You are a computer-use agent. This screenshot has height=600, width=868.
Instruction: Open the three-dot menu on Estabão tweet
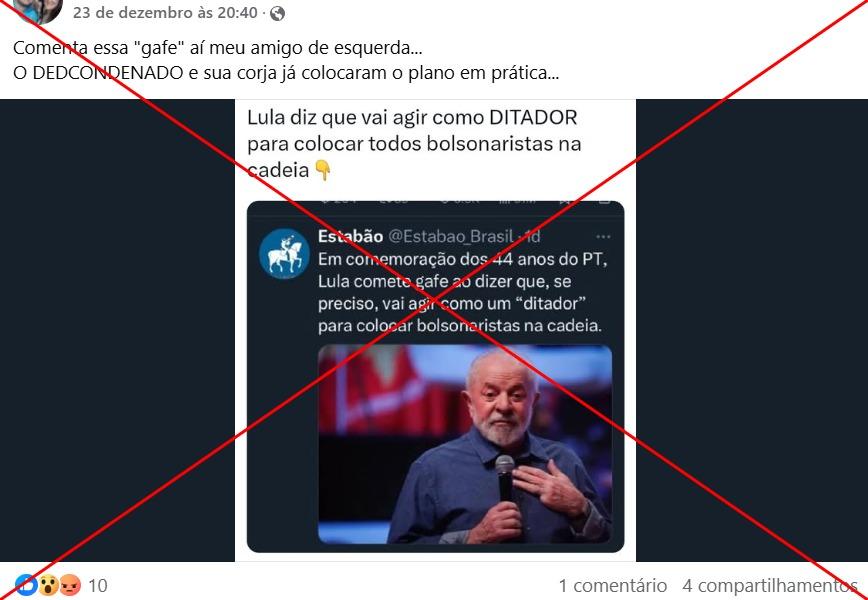point(603,237)
